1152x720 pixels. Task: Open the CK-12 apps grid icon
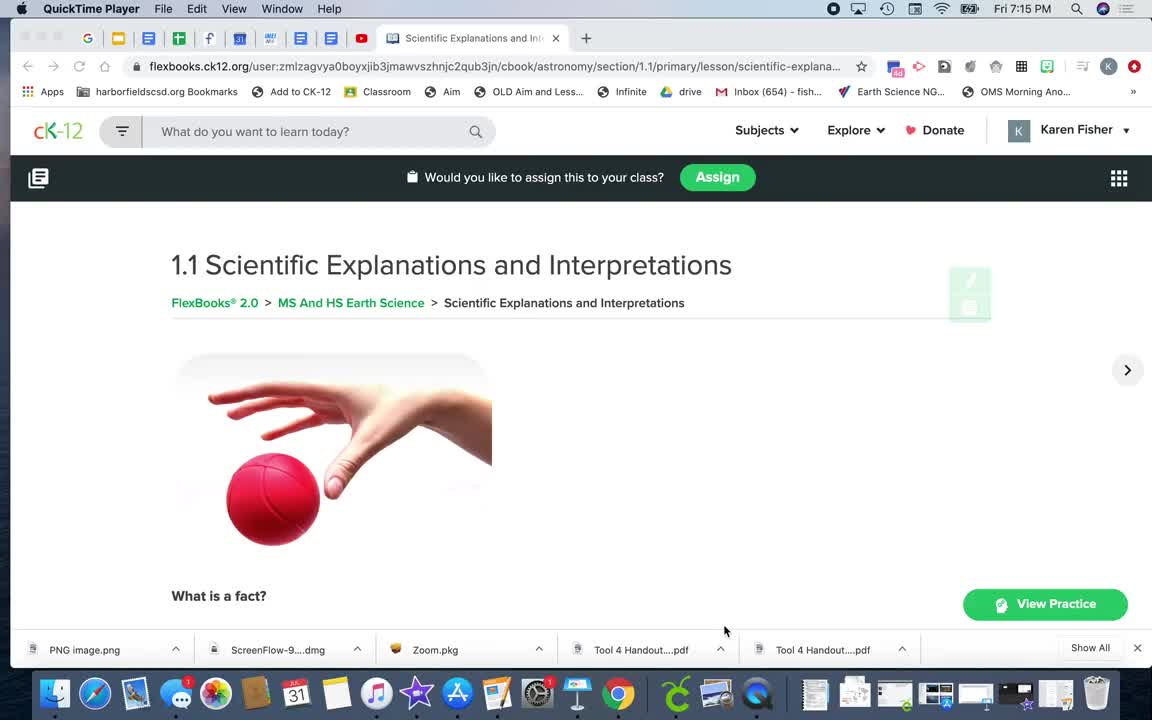(1118, 178)
